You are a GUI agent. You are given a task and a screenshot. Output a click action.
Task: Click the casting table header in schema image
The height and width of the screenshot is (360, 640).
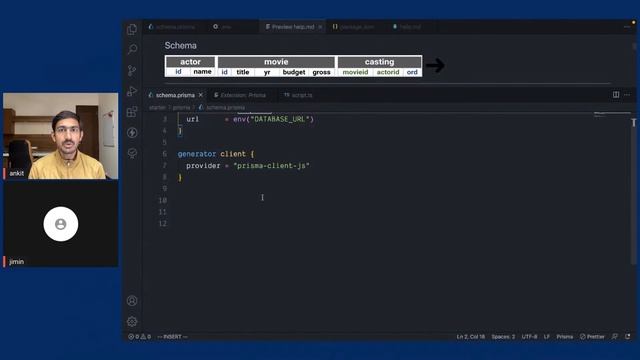click(380, 62)
